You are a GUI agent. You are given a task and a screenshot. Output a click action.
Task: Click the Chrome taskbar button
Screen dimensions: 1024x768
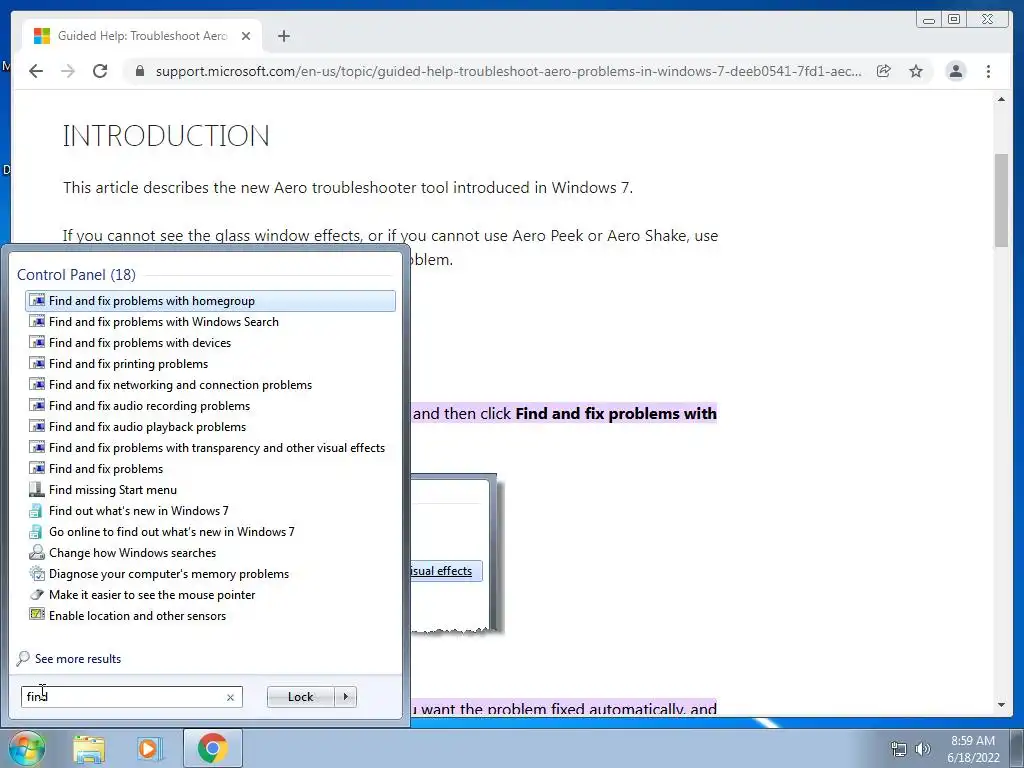click(x=213, y=748)
